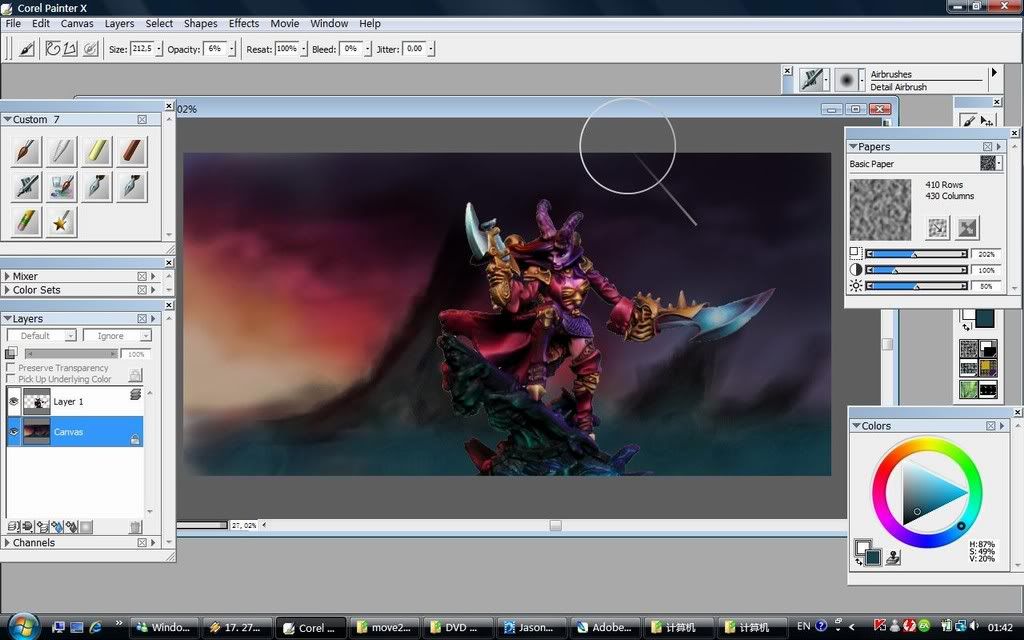Image resolution: width=1024 pixels, height=640 pixels.
Task: Switch to the DVD taskbar button
Action: coord(458,627)
